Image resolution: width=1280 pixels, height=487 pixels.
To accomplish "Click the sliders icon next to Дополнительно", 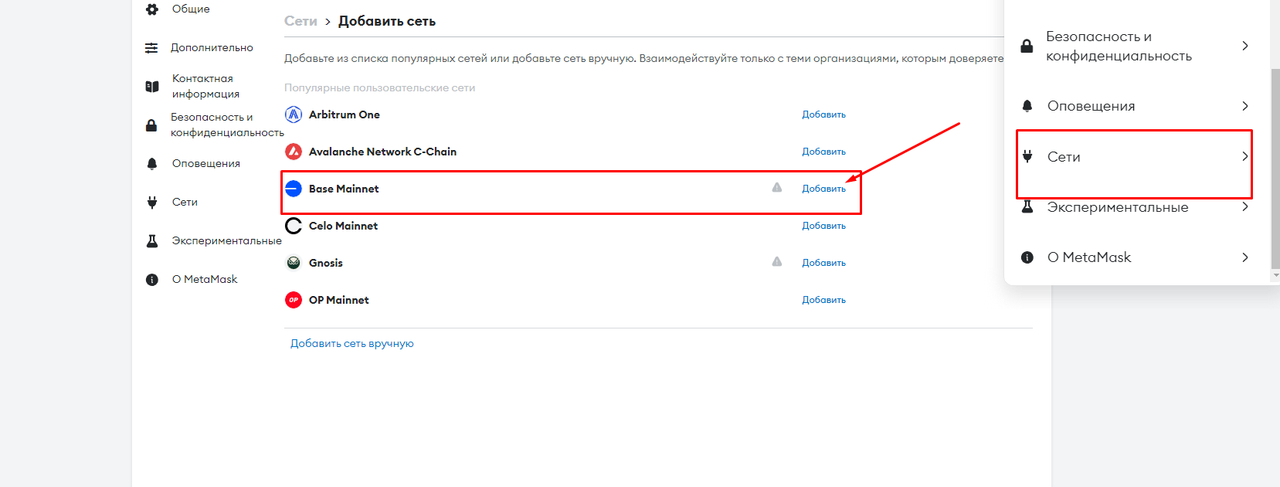I will (152, 47).
